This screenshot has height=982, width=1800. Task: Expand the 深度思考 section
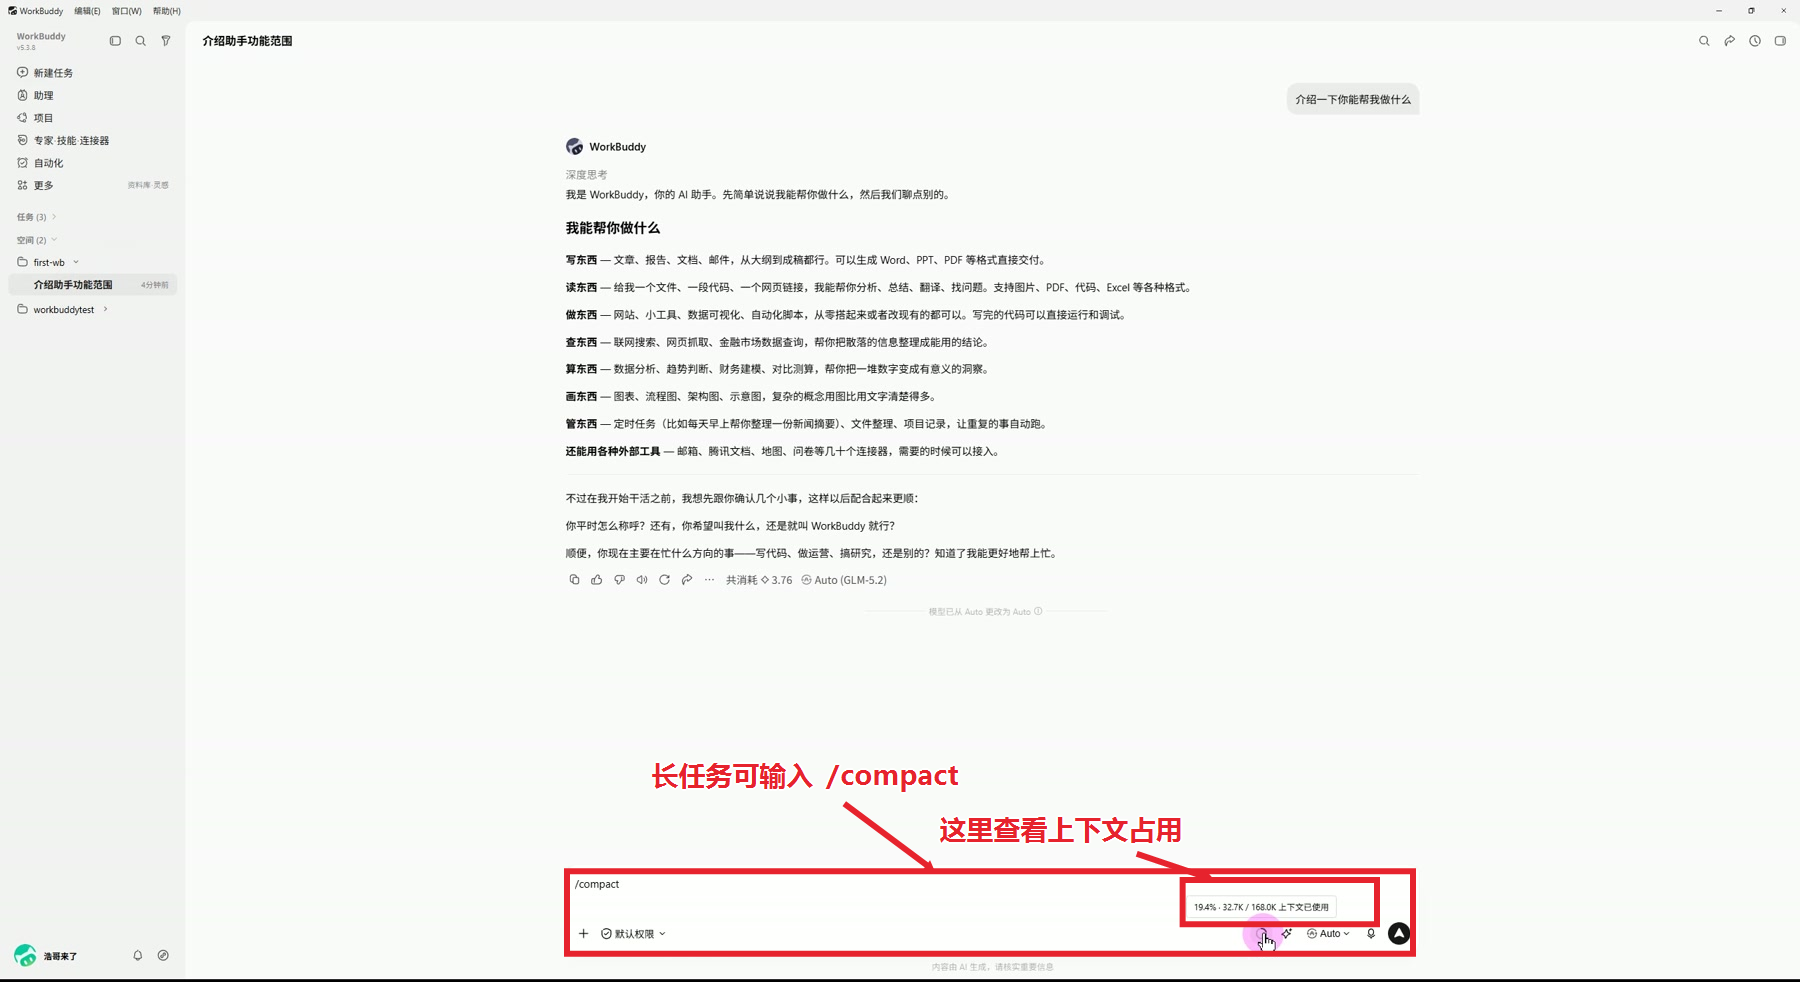(x=586, y=175)
